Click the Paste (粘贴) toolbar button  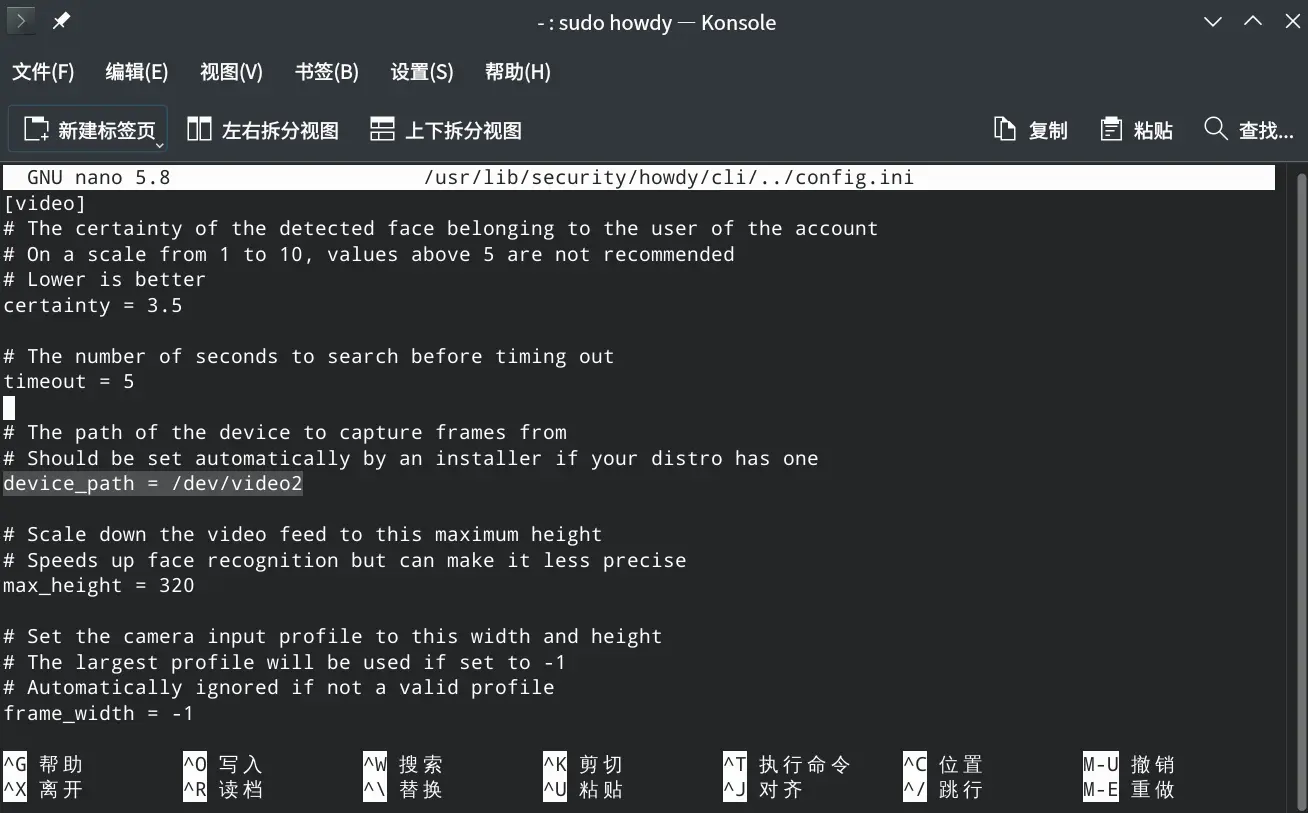coord(1136,130)
